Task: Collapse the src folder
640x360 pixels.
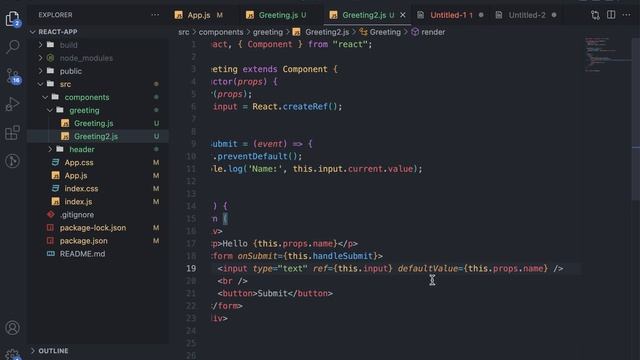Action: tap(65, 84)
